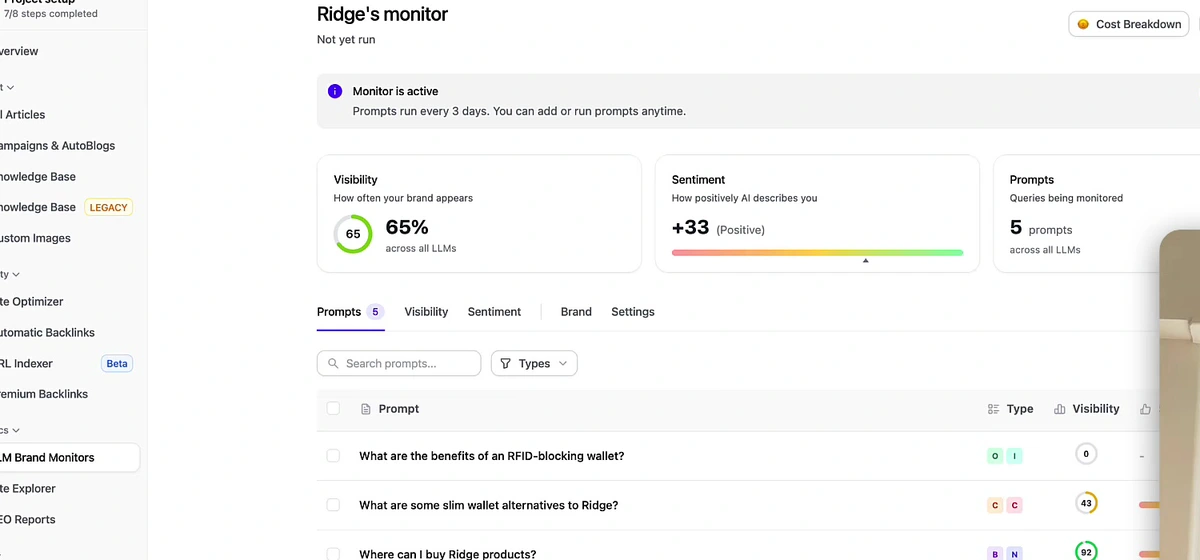1200x560 pixels.
Task: Focus the Search prompts field
Action: pos(399,363)
